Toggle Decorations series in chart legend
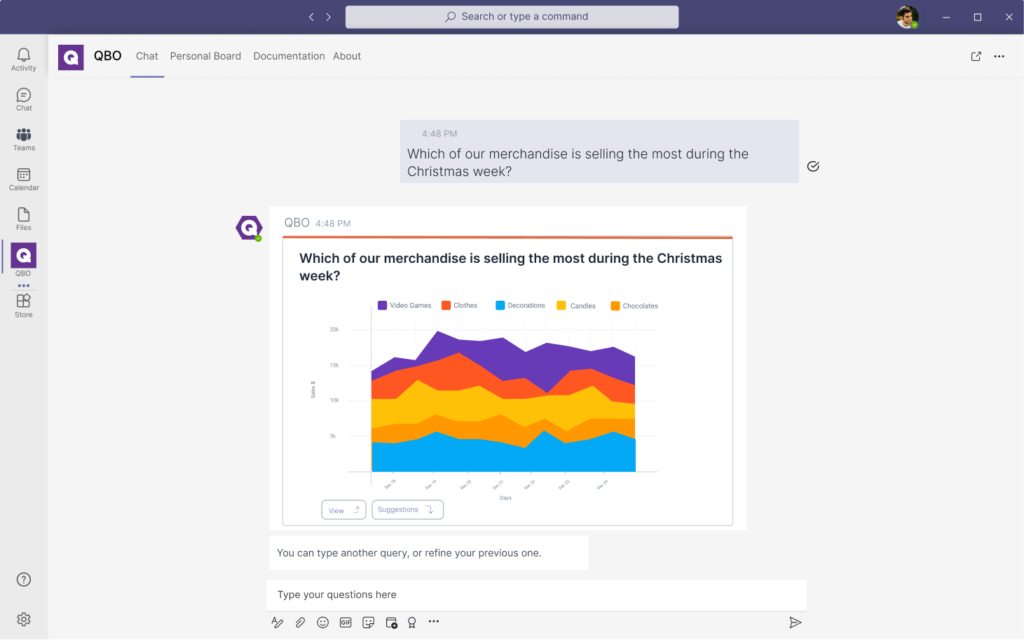Viewport: 1024px width, 640px height. (x=520, y=305)
